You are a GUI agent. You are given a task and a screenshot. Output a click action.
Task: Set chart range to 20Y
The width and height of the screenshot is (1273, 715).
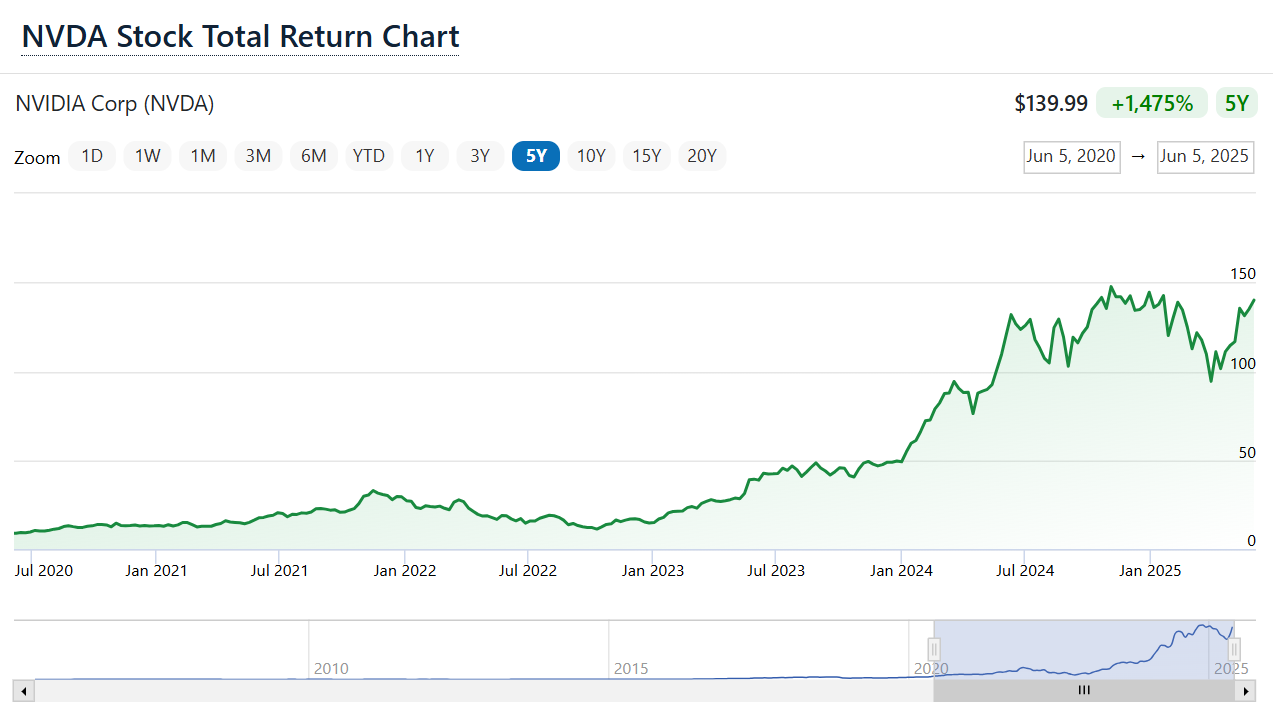pyautogui.click(x=702, y=156)
